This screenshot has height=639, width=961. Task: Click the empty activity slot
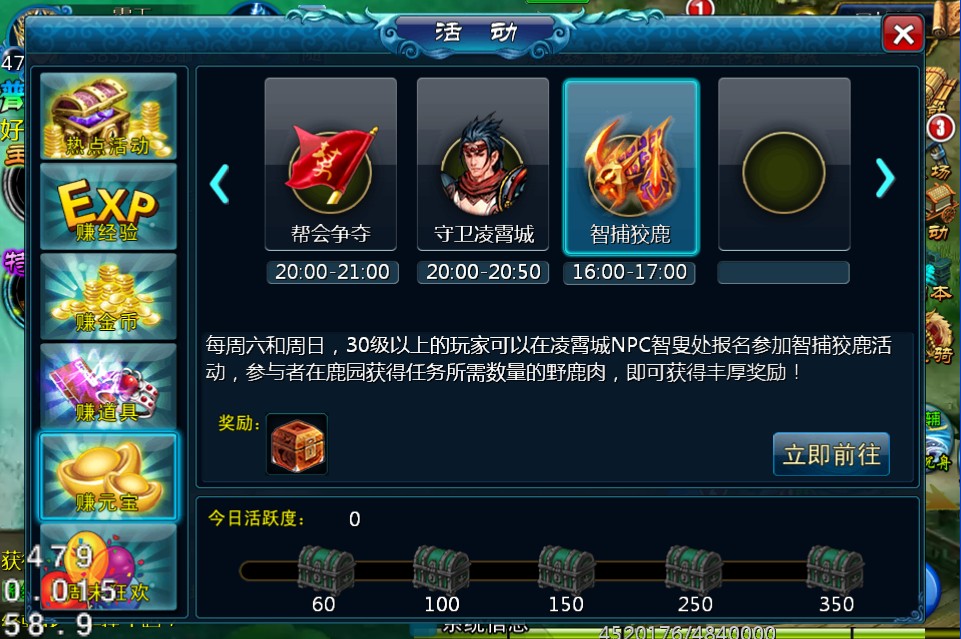784,164
